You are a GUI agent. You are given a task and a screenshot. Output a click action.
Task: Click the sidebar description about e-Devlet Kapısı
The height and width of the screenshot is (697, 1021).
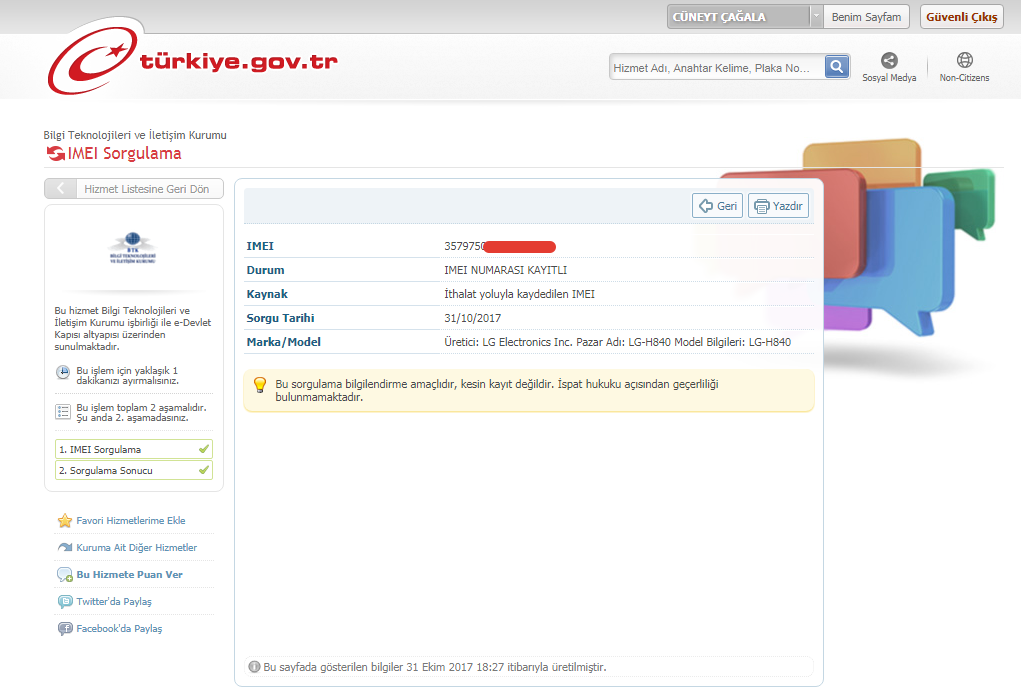133,328
